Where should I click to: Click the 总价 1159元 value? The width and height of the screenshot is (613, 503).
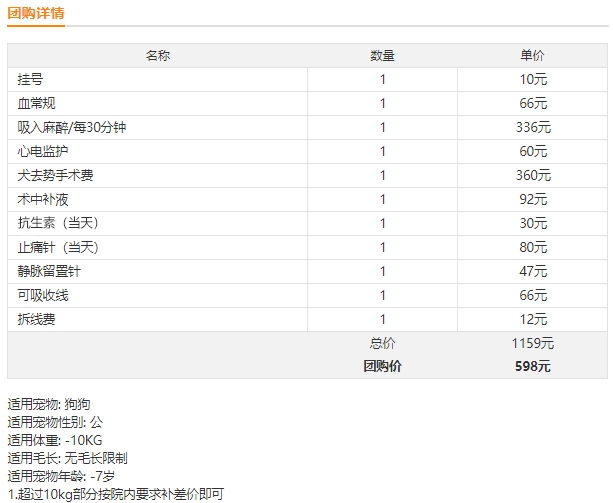(x=533, y=343)
